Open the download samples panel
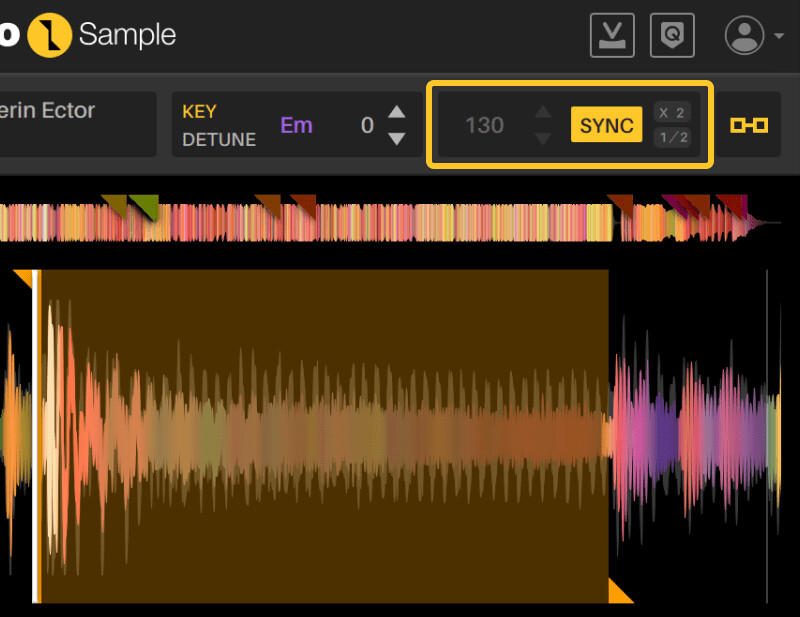 click(611, 35)
